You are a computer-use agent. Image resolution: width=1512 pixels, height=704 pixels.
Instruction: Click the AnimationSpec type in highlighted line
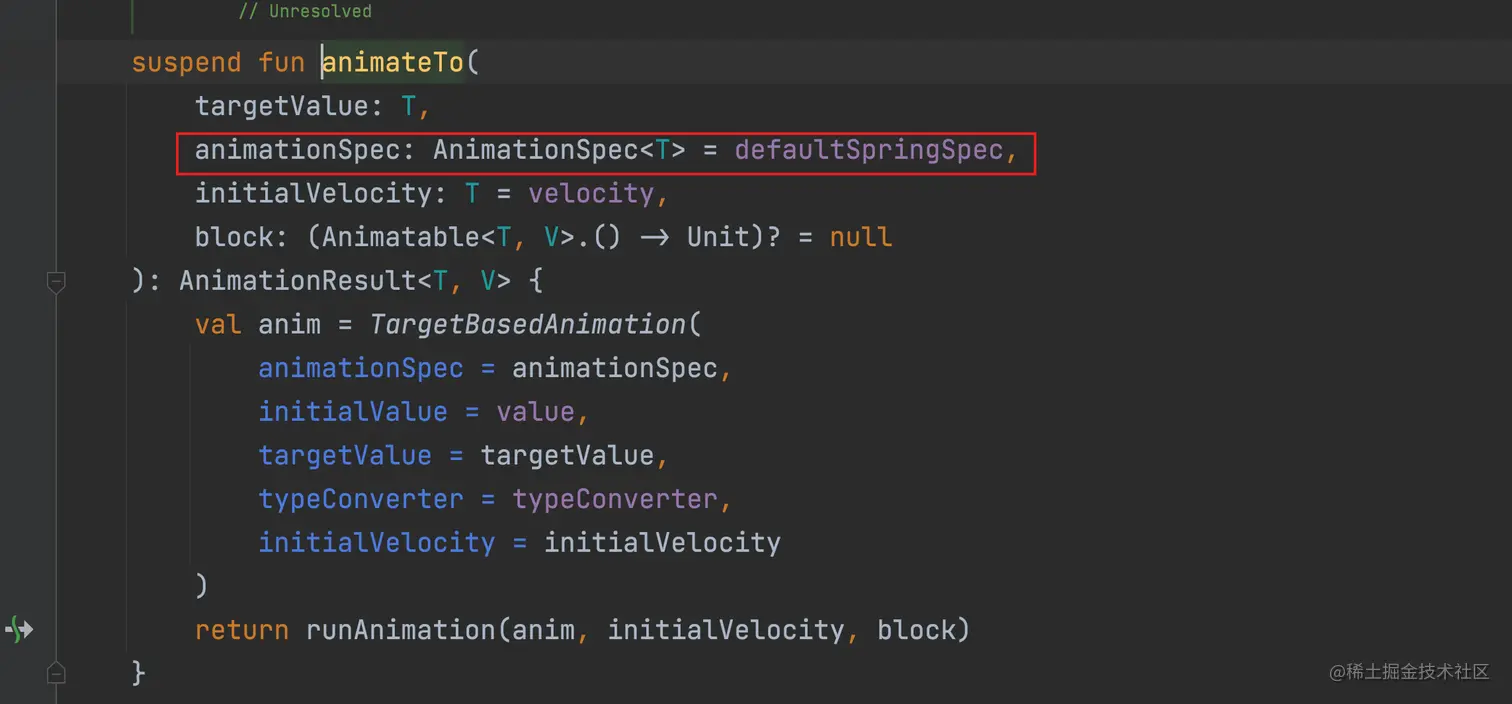(536, 150)
